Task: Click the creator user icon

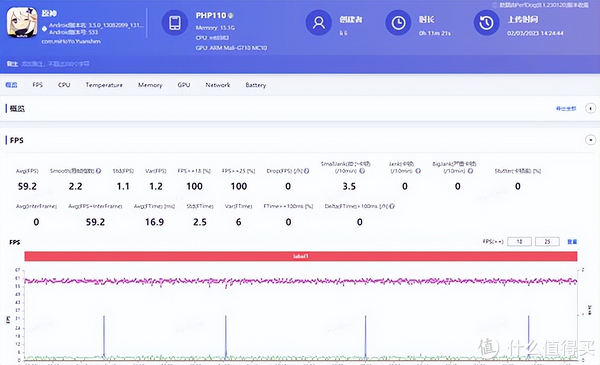Action: (319, 23)
